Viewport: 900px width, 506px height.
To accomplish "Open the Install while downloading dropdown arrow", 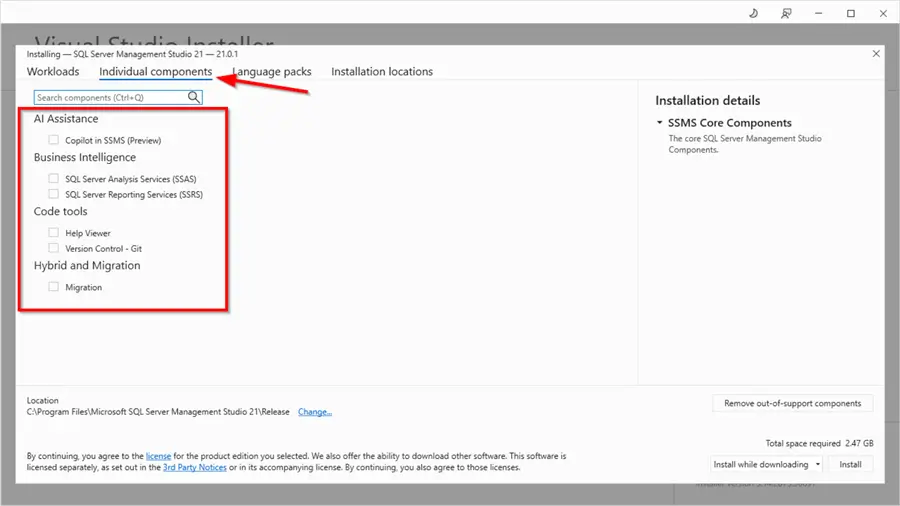I will [x=817, y=464].
